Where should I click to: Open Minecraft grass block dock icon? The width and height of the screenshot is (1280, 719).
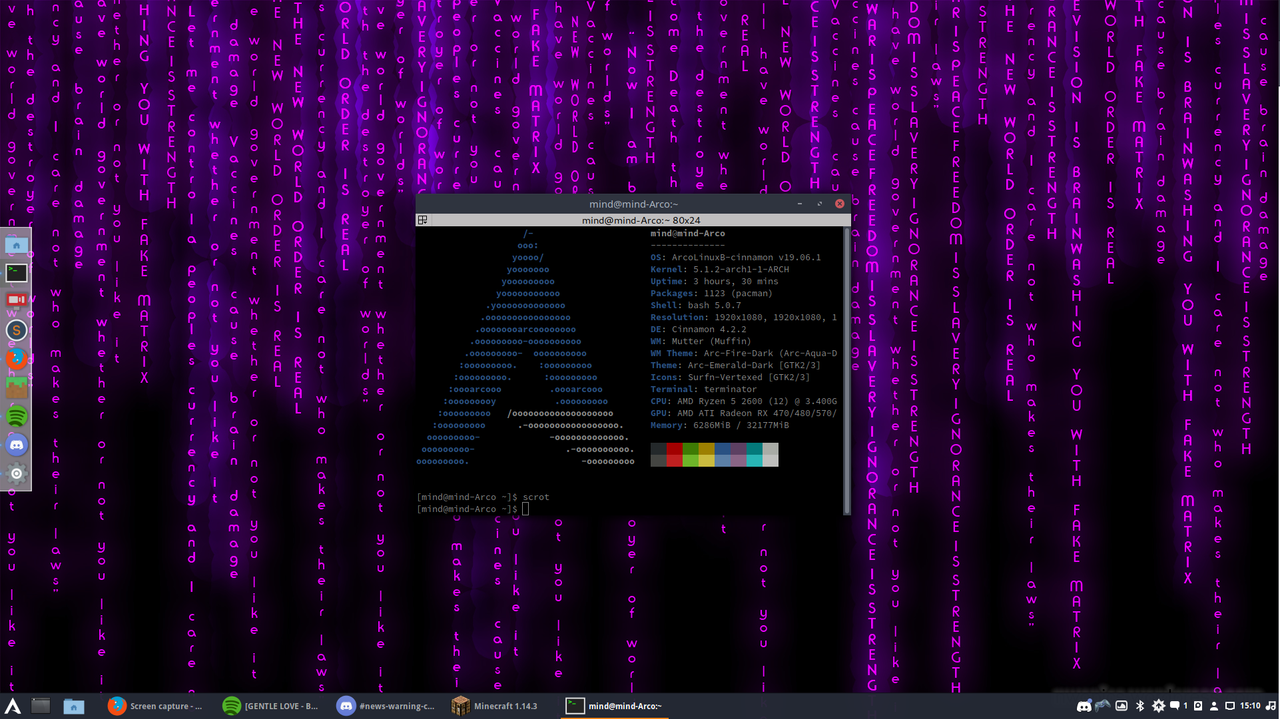[16, 387]
